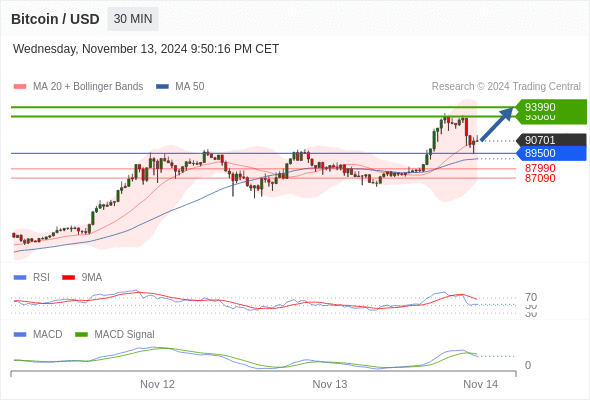Image resolution: width=590 pixels, height=400 pixels.
Task: Click the red 87990 support level
Action: pos(540,168)
